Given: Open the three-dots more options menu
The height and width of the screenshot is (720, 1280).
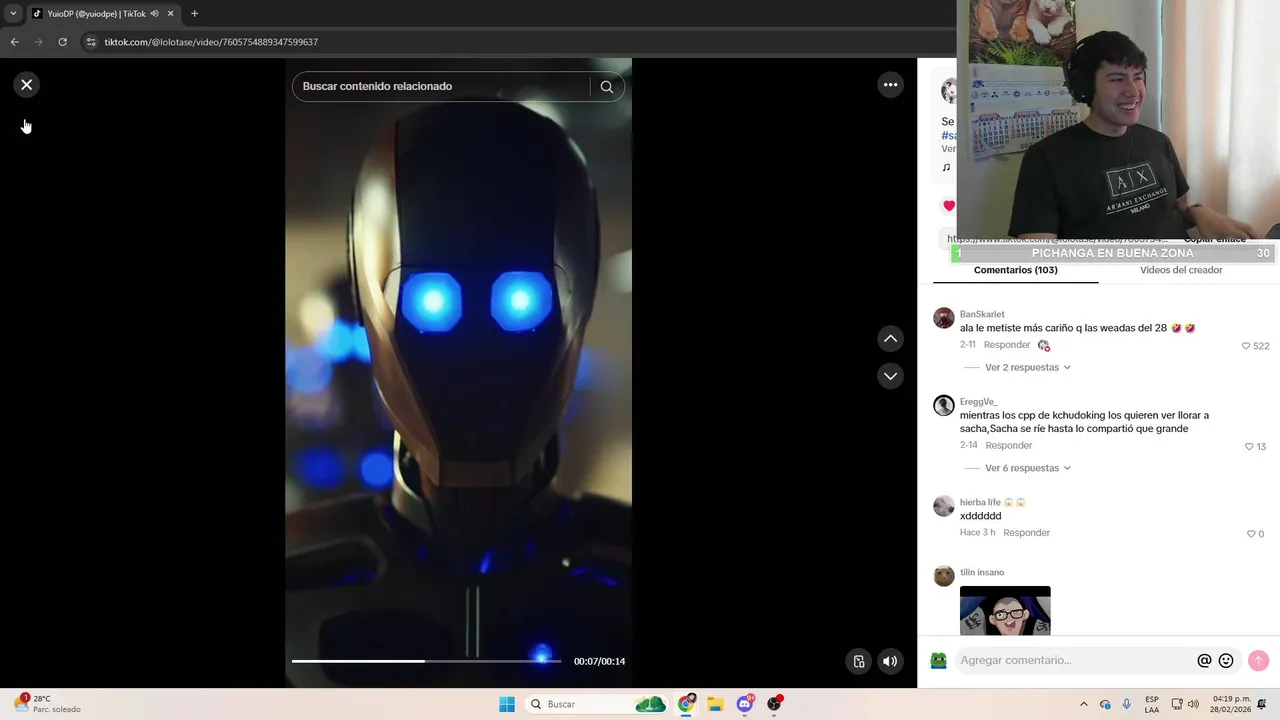Looking at the screenshot, I should [x=890, y=85].
